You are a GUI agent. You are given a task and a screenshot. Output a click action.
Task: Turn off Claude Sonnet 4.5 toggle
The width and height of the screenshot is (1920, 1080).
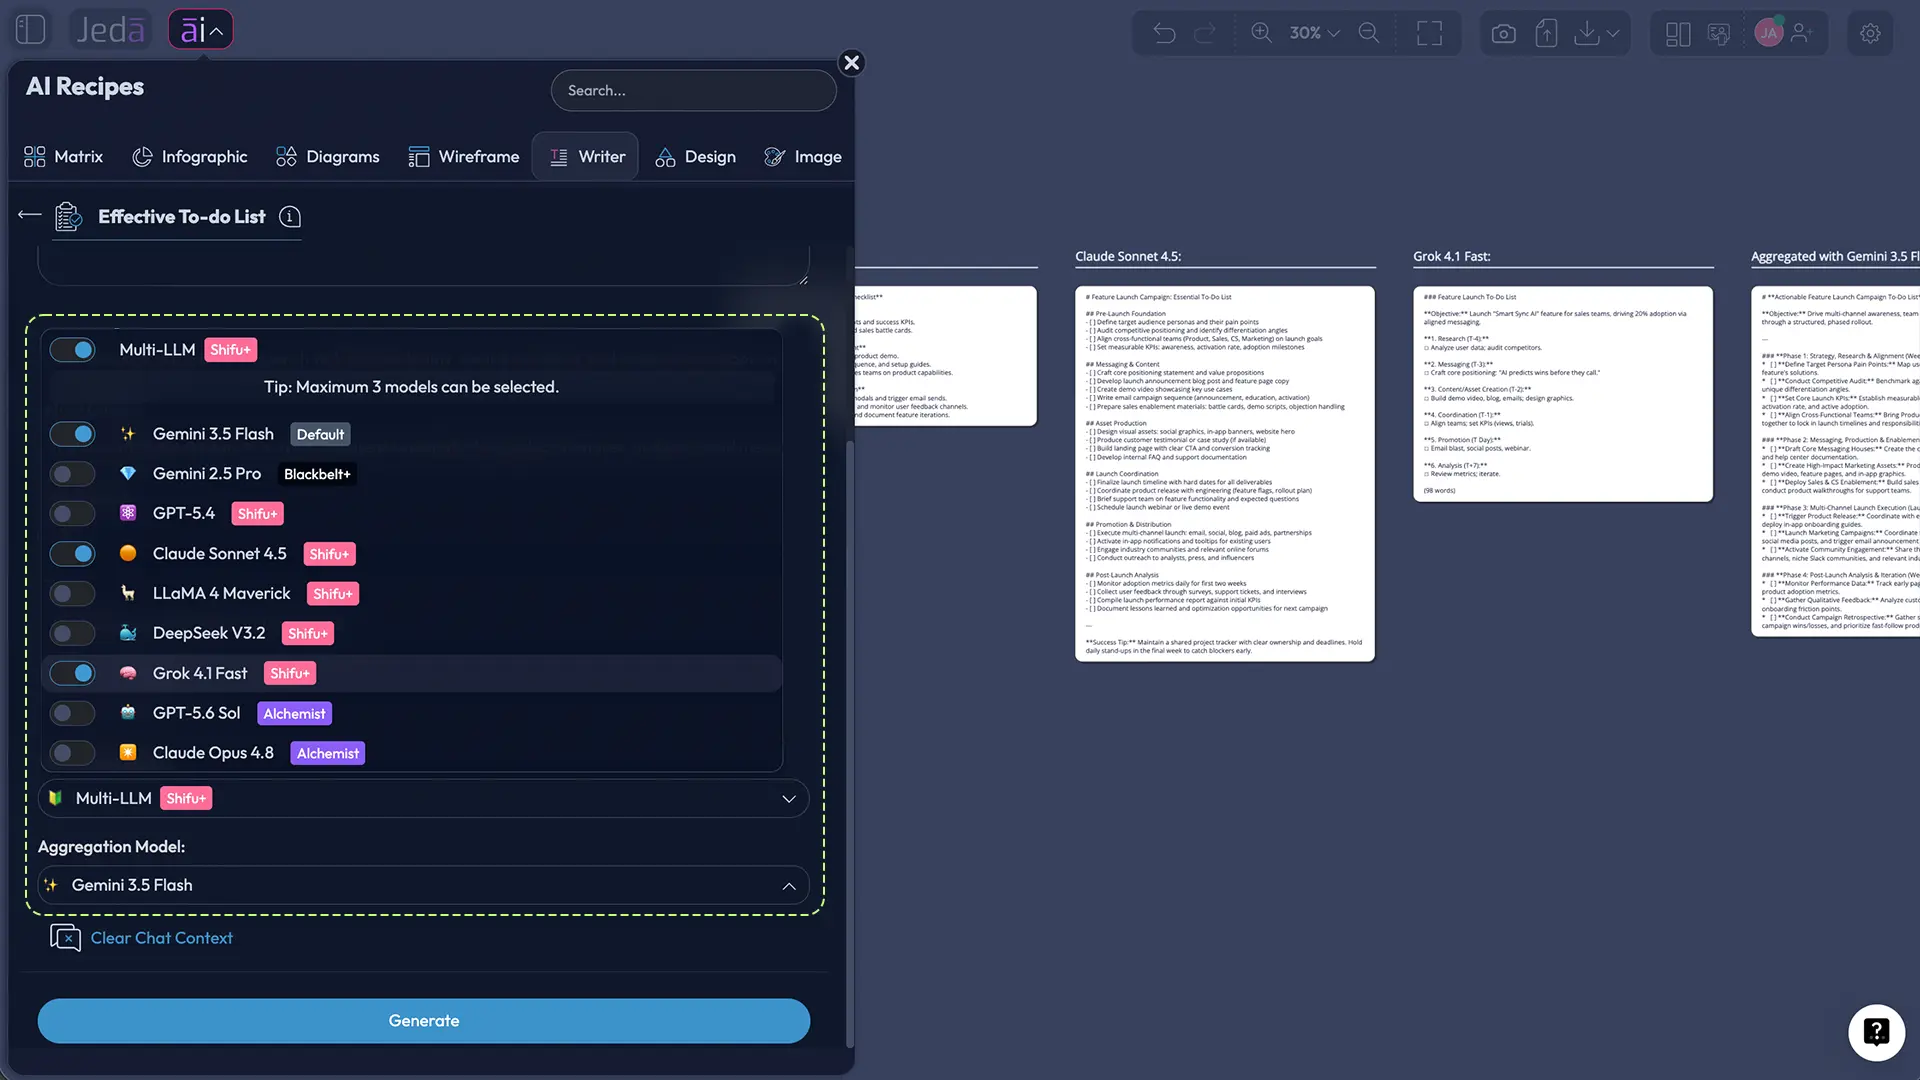[73, 554]
